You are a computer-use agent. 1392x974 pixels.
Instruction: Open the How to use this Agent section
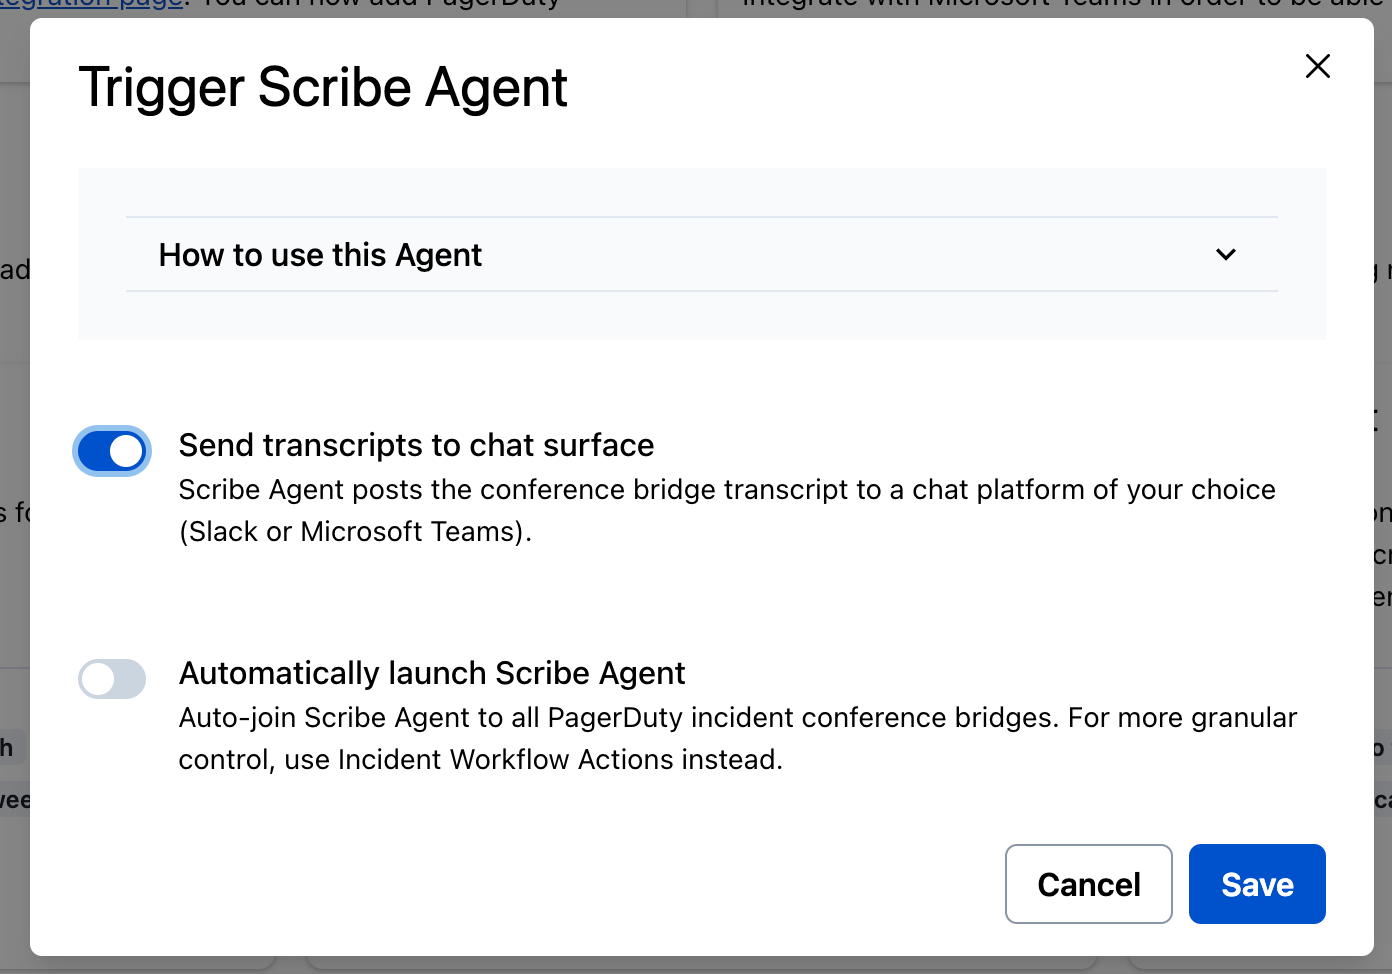click(702, 254)
